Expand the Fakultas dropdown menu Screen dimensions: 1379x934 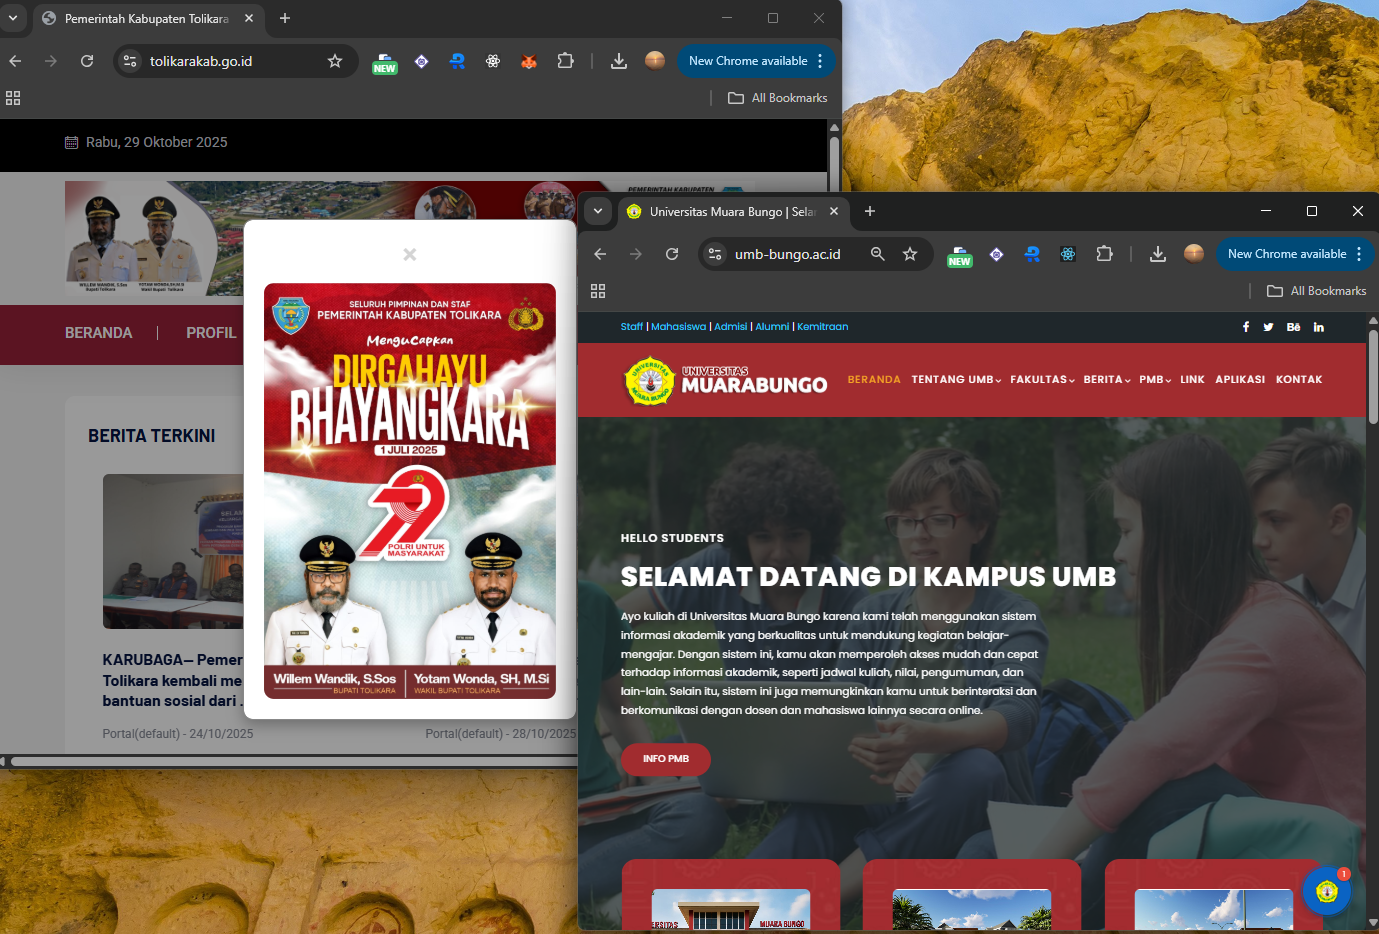coord(1042,380)
